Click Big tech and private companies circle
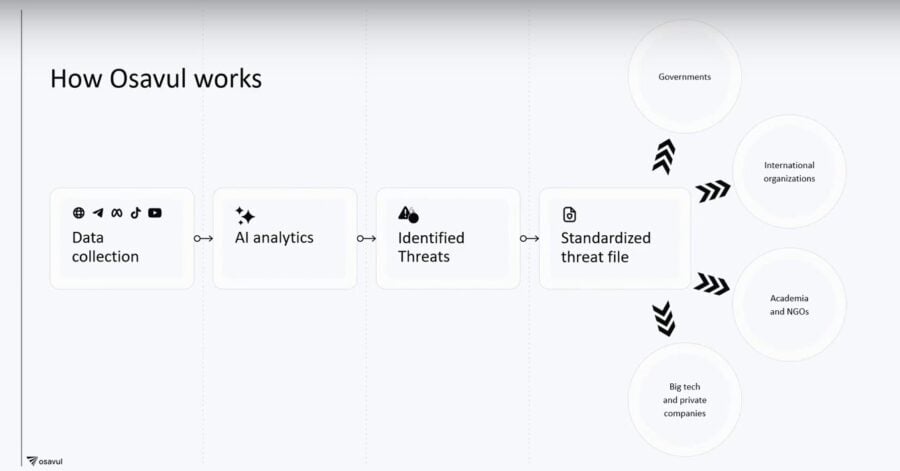This screenshot has height=471, width=900. click(x=684, y=400)
